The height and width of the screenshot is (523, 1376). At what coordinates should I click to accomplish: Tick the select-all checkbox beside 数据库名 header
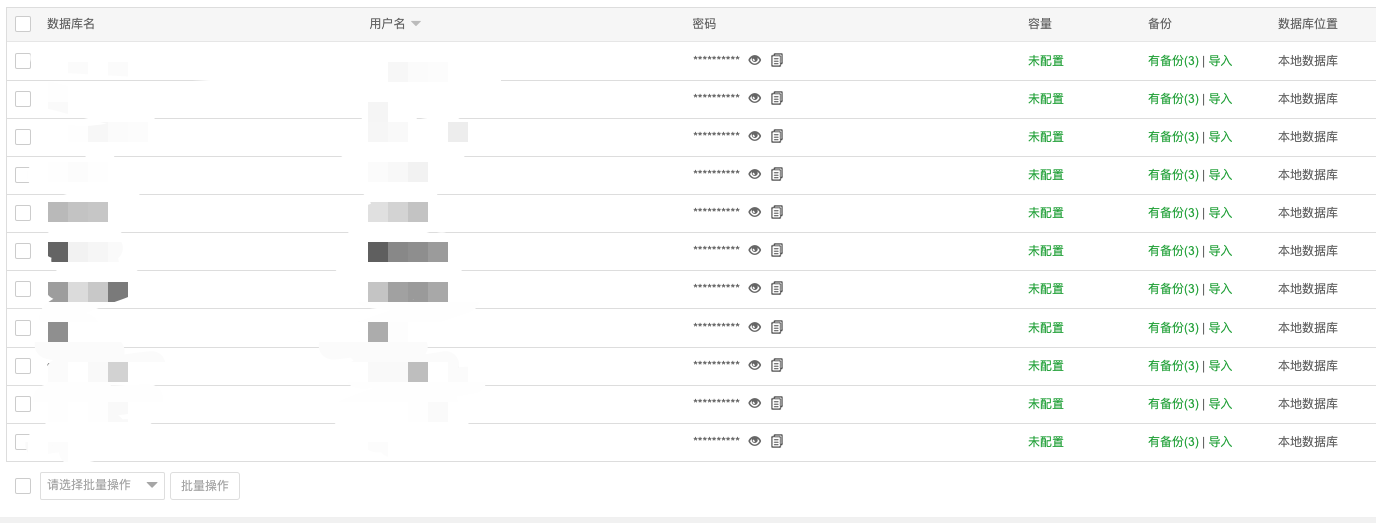tap(23, 24)
